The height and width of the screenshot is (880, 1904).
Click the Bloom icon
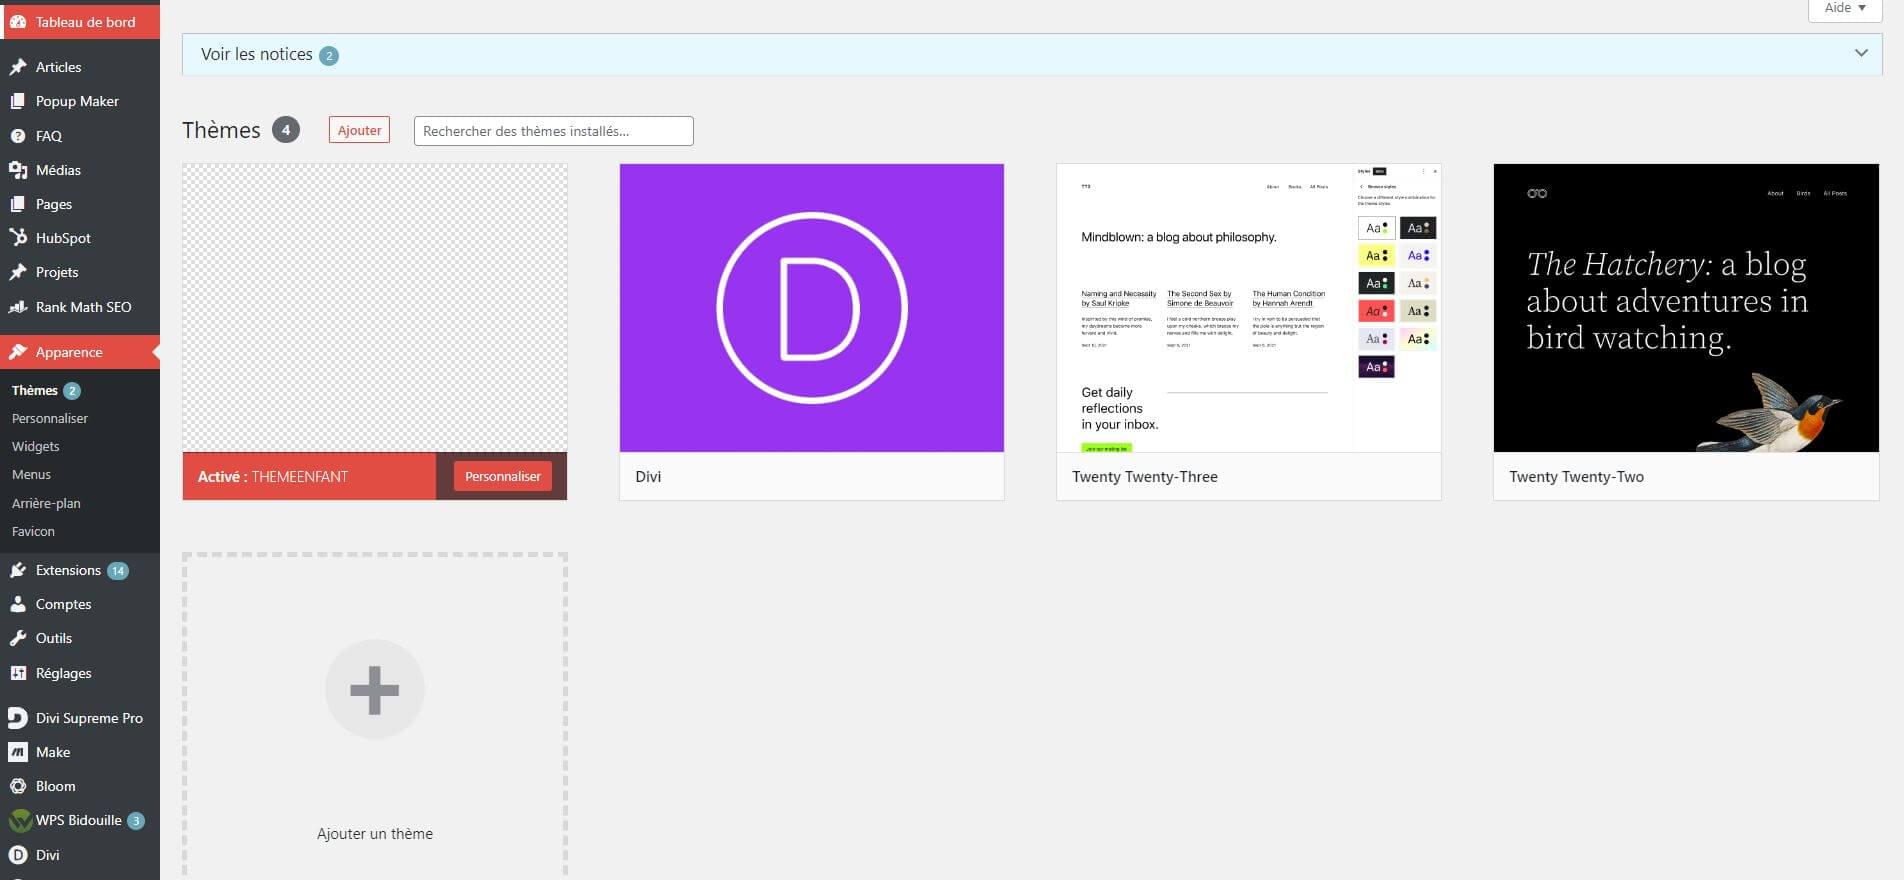coord(18,786)
